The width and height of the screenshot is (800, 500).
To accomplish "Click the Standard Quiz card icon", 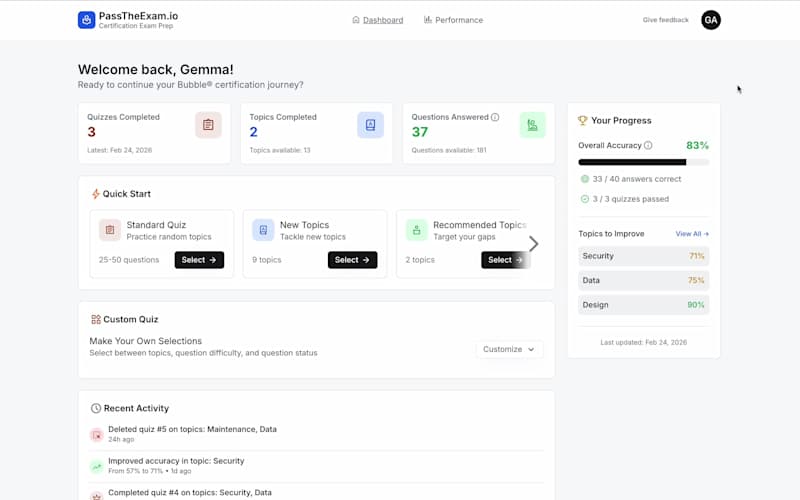I will [x=110, y=230].
